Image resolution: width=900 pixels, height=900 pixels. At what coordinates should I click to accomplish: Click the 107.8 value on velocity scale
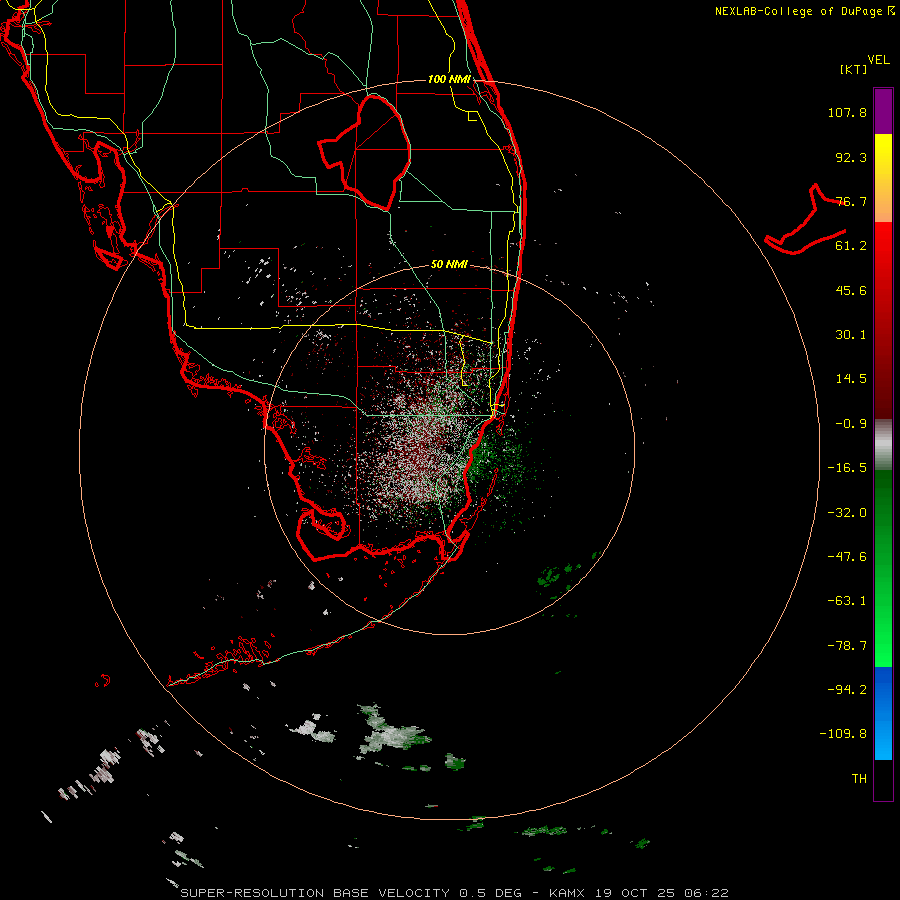click(x=847, y=112)
